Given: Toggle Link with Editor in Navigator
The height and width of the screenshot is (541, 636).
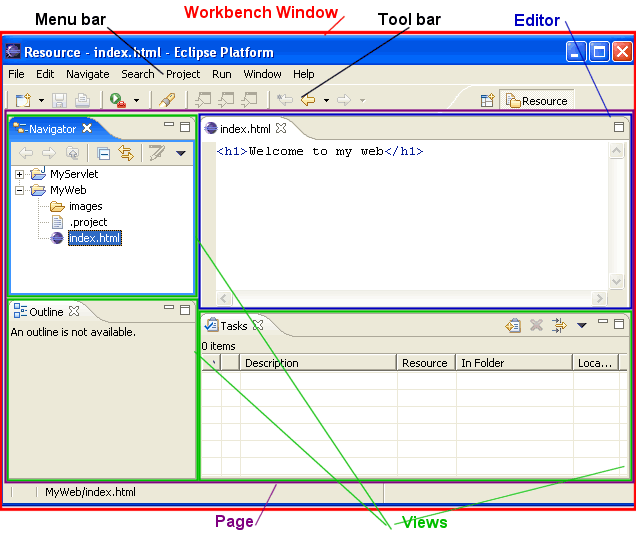Looking at the screenshot, I should coord(126,153).
